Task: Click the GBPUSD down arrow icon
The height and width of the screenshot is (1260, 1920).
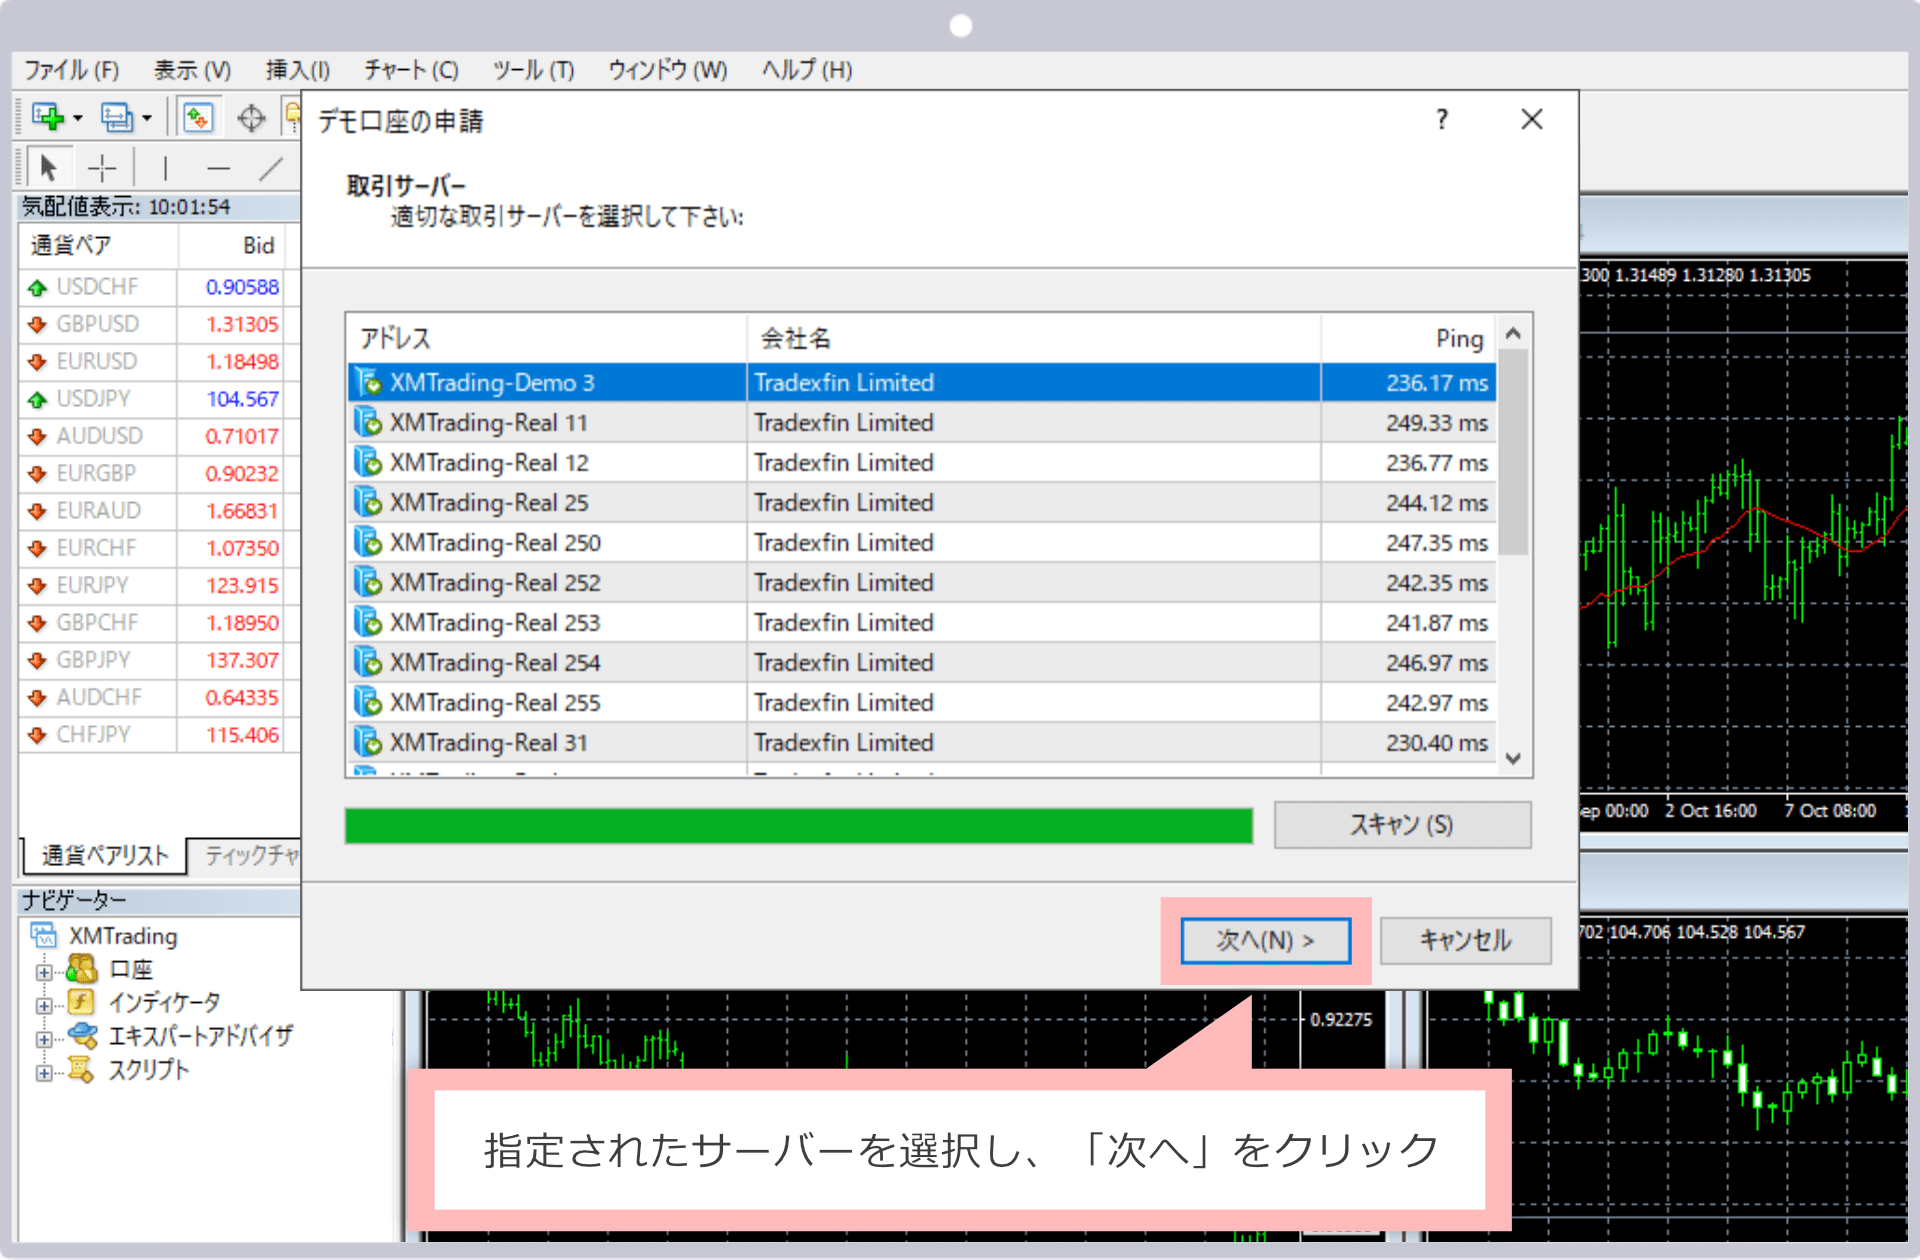Action: click(38, 324)
